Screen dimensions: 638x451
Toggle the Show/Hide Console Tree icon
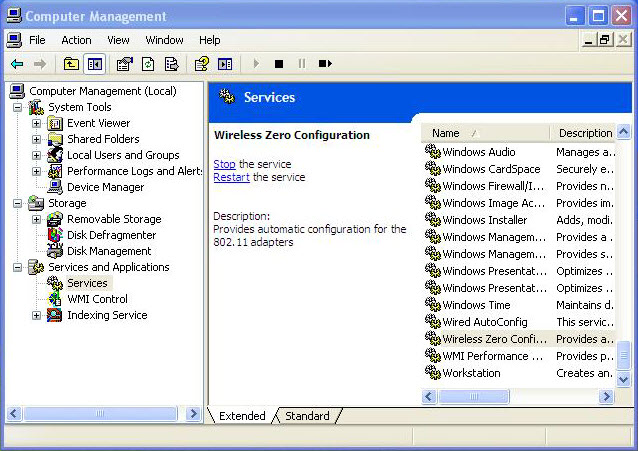[x=94, y=64]
